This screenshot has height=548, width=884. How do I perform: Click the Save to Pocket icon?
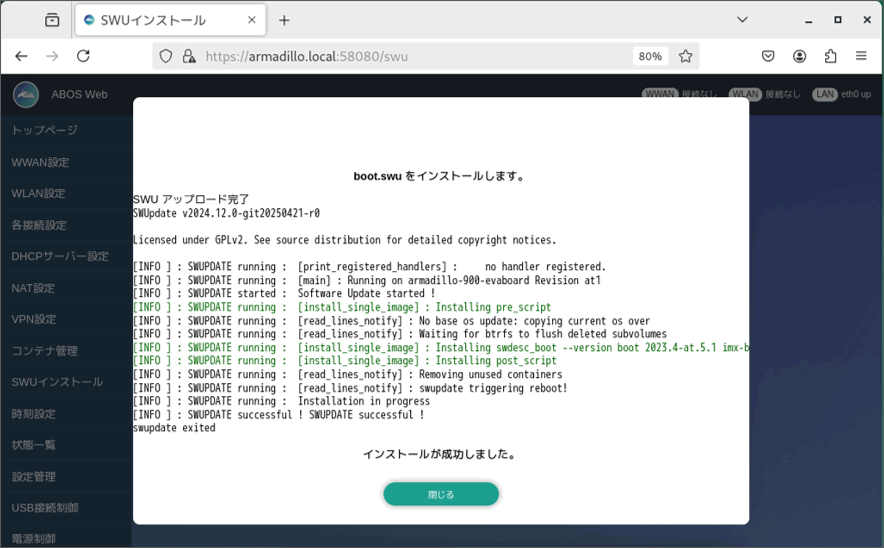768,57
